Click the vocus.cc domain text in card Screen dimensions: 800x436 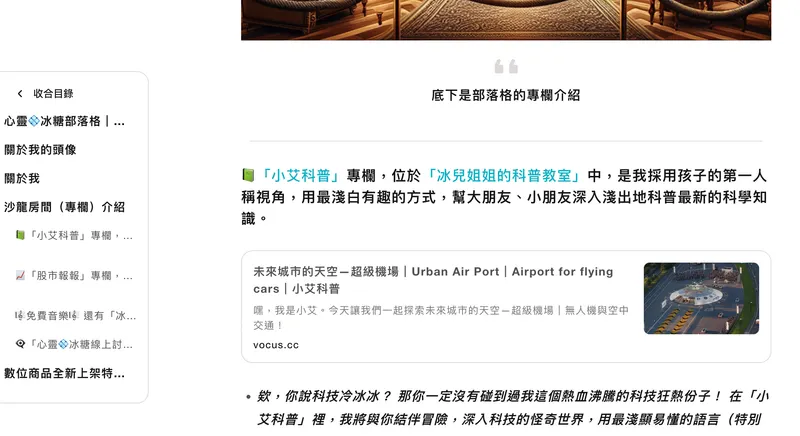pos(276,345)
